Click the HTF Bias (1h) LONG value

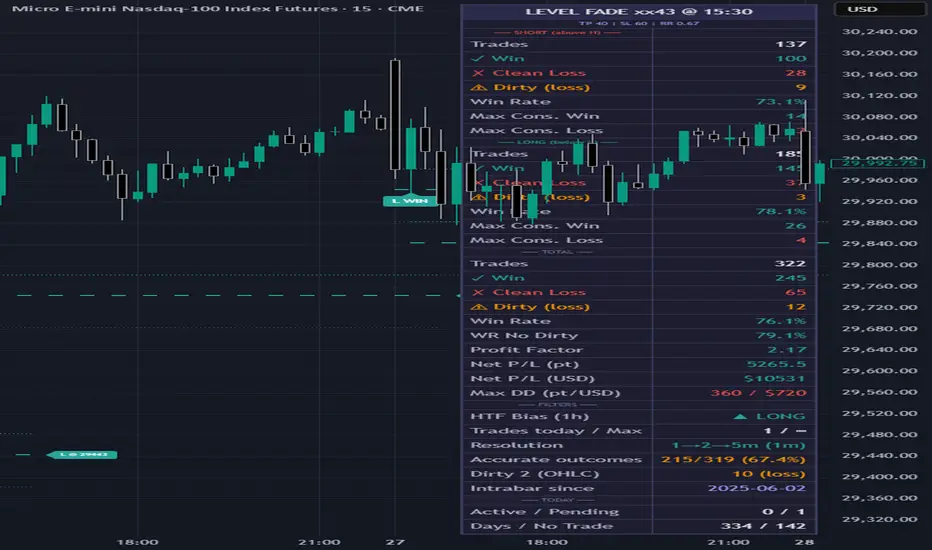[x=769, y=416]
